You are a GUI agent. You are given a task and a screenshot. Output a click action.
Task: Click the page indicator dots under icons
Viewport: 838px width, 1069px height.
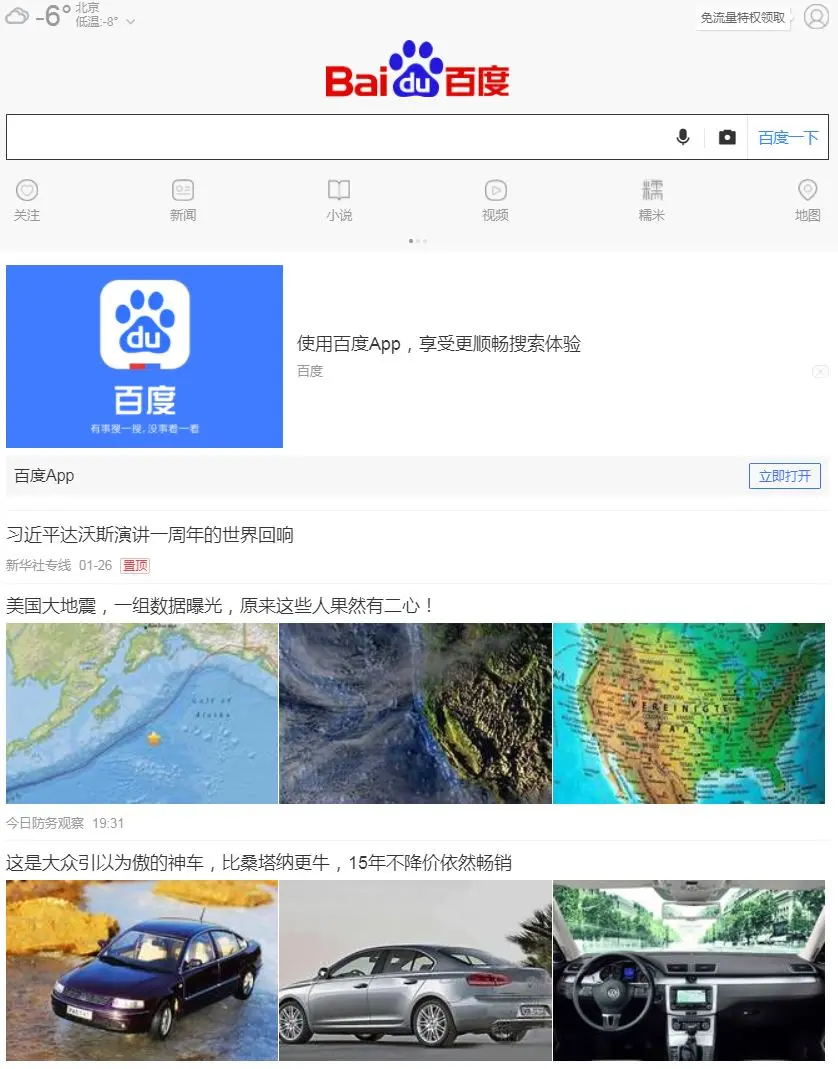point(418,241)
